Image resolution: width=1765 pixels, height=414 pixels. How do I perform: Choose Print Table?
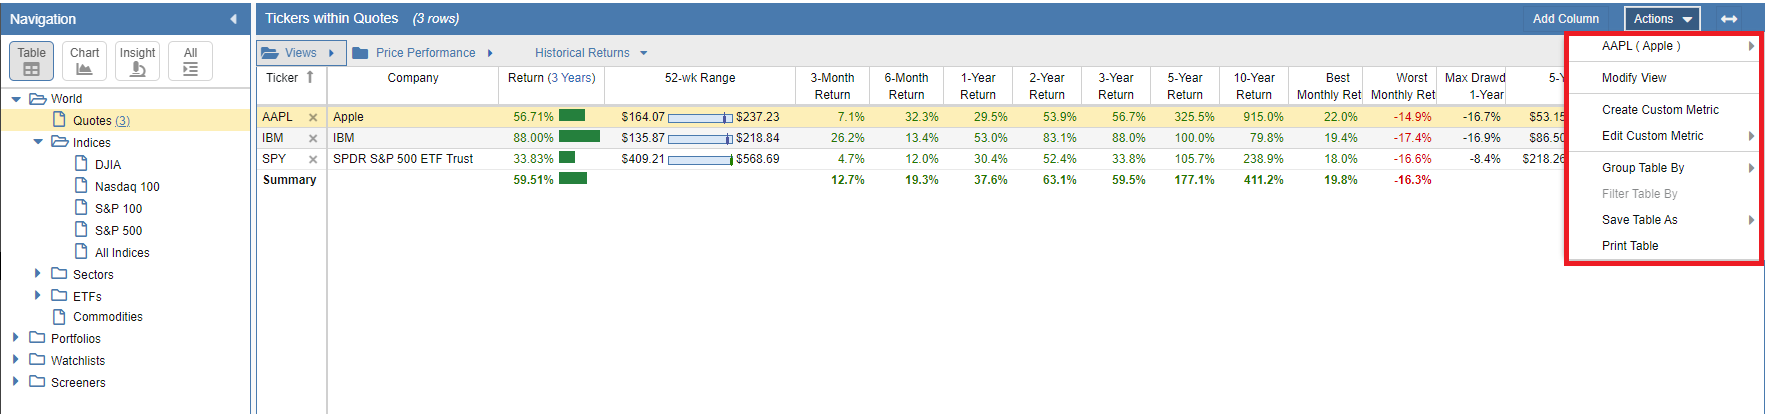pos(1665,246)
